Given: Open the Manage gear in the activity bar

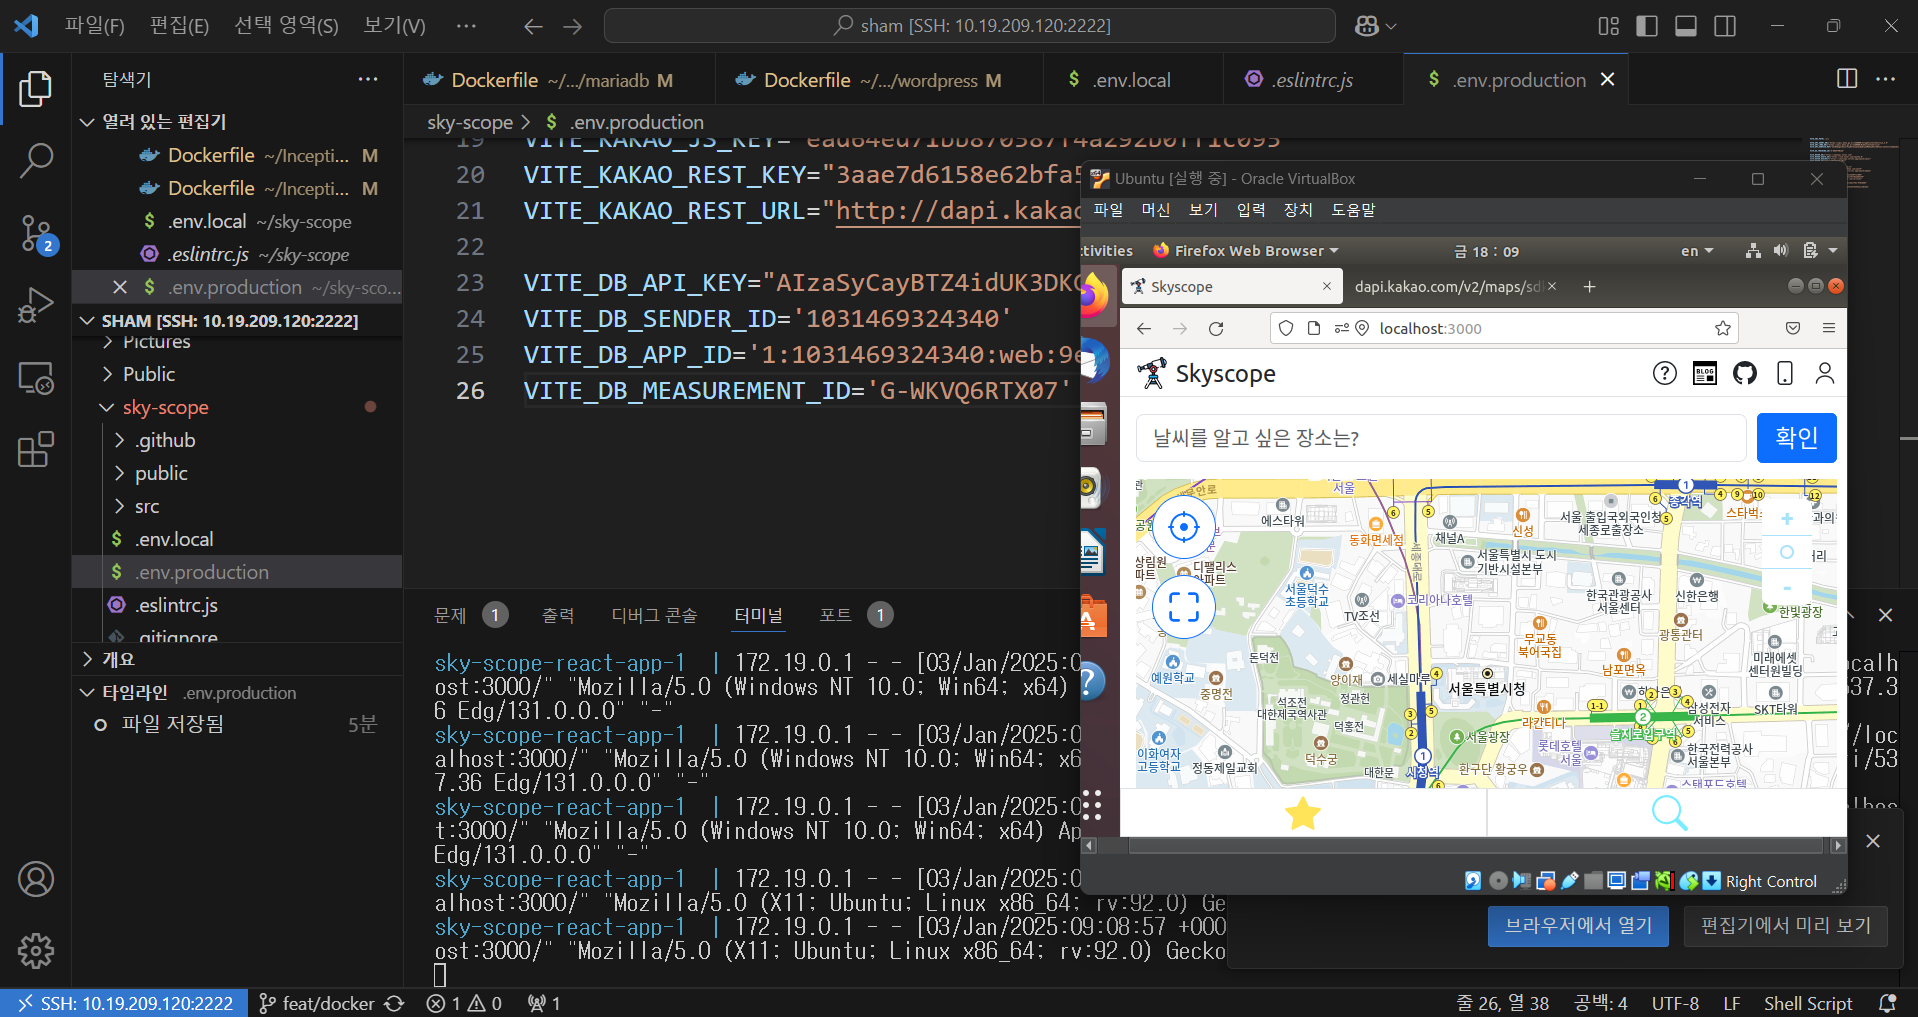Looking at the screenshot, I should (x=36, y=951).
